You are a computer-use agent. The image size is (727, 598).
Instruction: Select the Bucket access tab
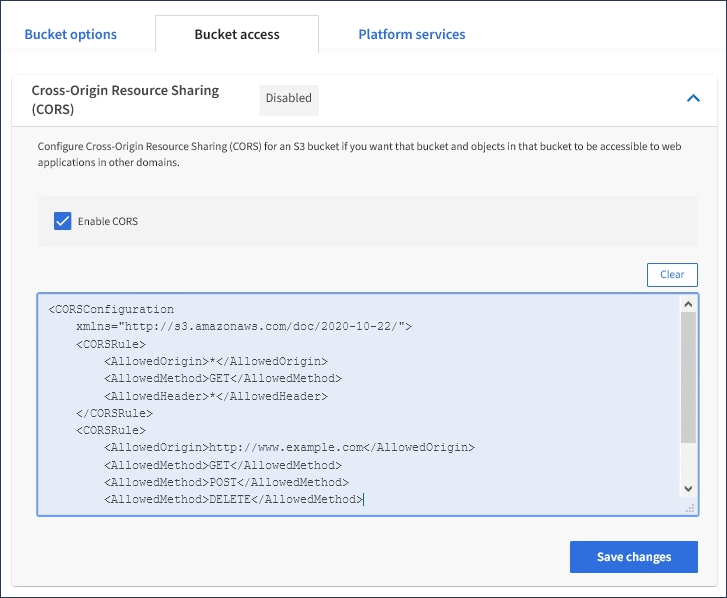tap(237, 34)
